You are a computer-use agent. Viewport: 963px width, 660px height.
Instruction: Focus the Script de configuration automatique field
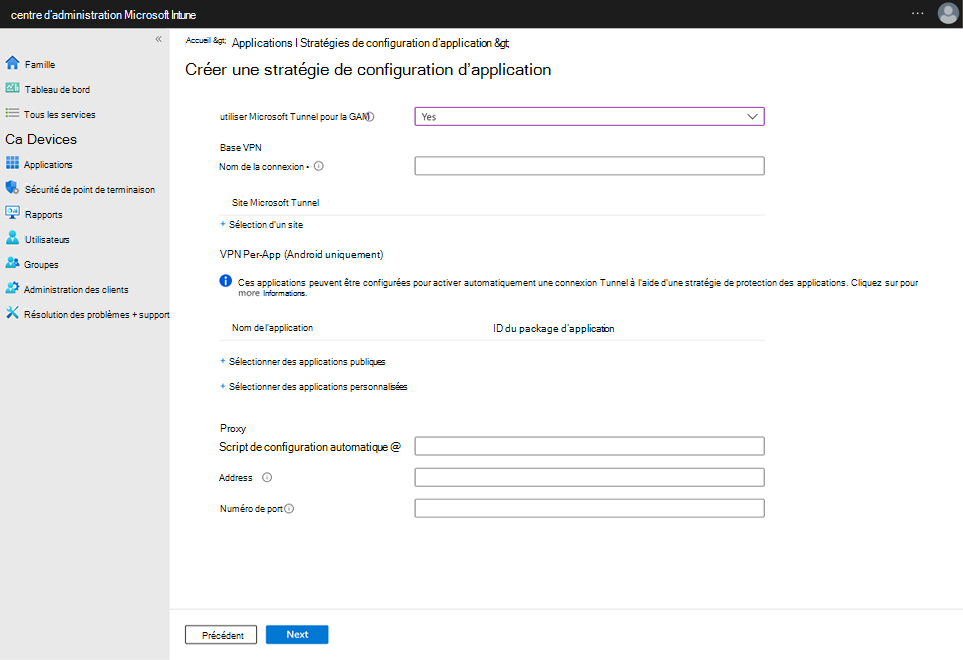click(589, 446)
